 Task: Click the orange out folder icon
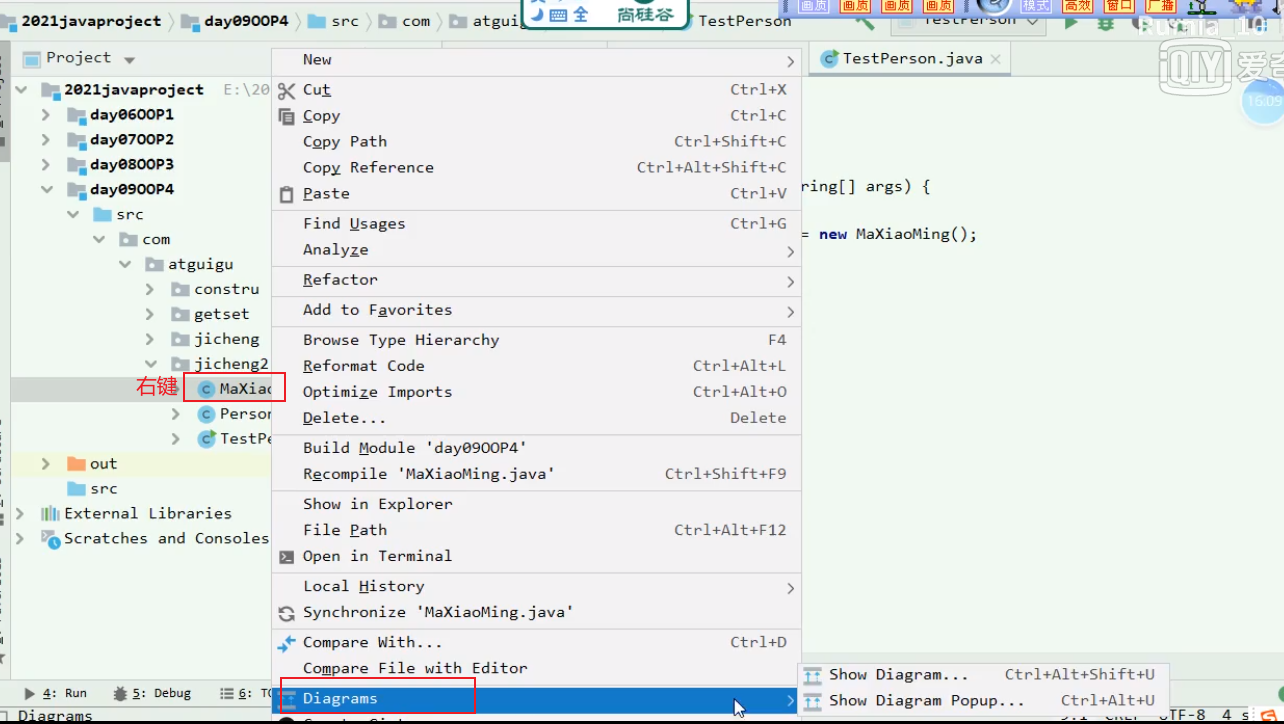76,464
